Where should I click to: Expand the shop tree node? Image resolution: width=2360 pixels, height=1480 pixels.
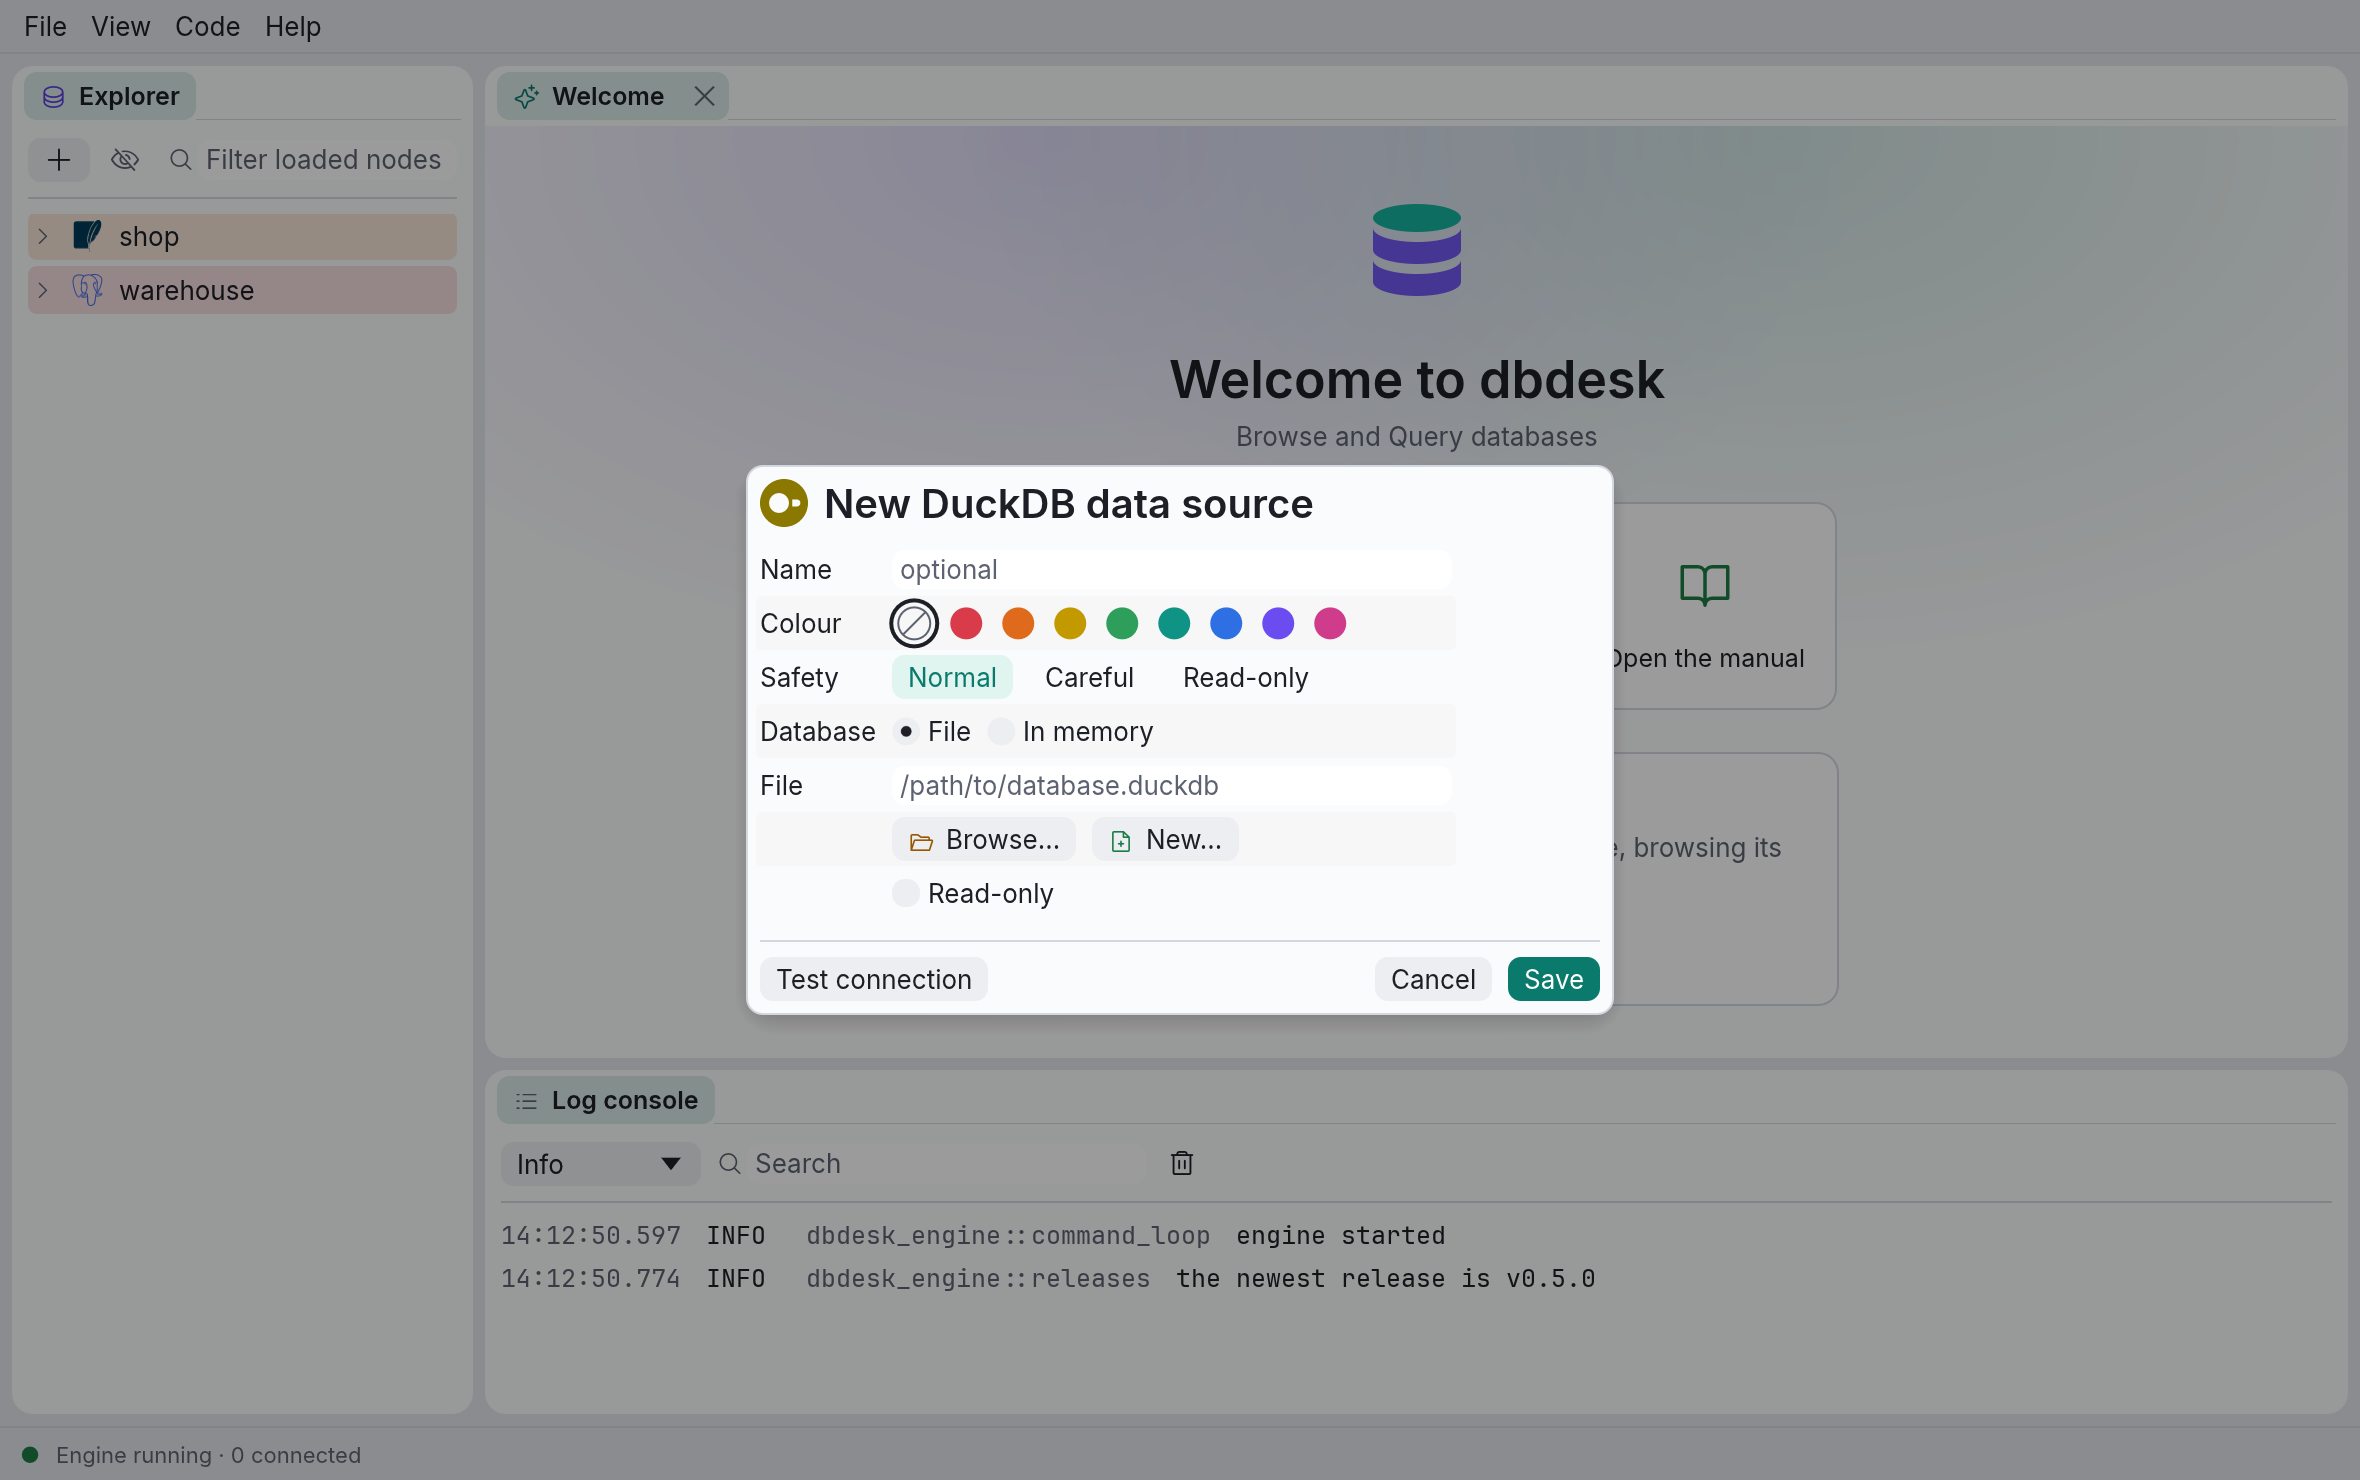[43, 236]
